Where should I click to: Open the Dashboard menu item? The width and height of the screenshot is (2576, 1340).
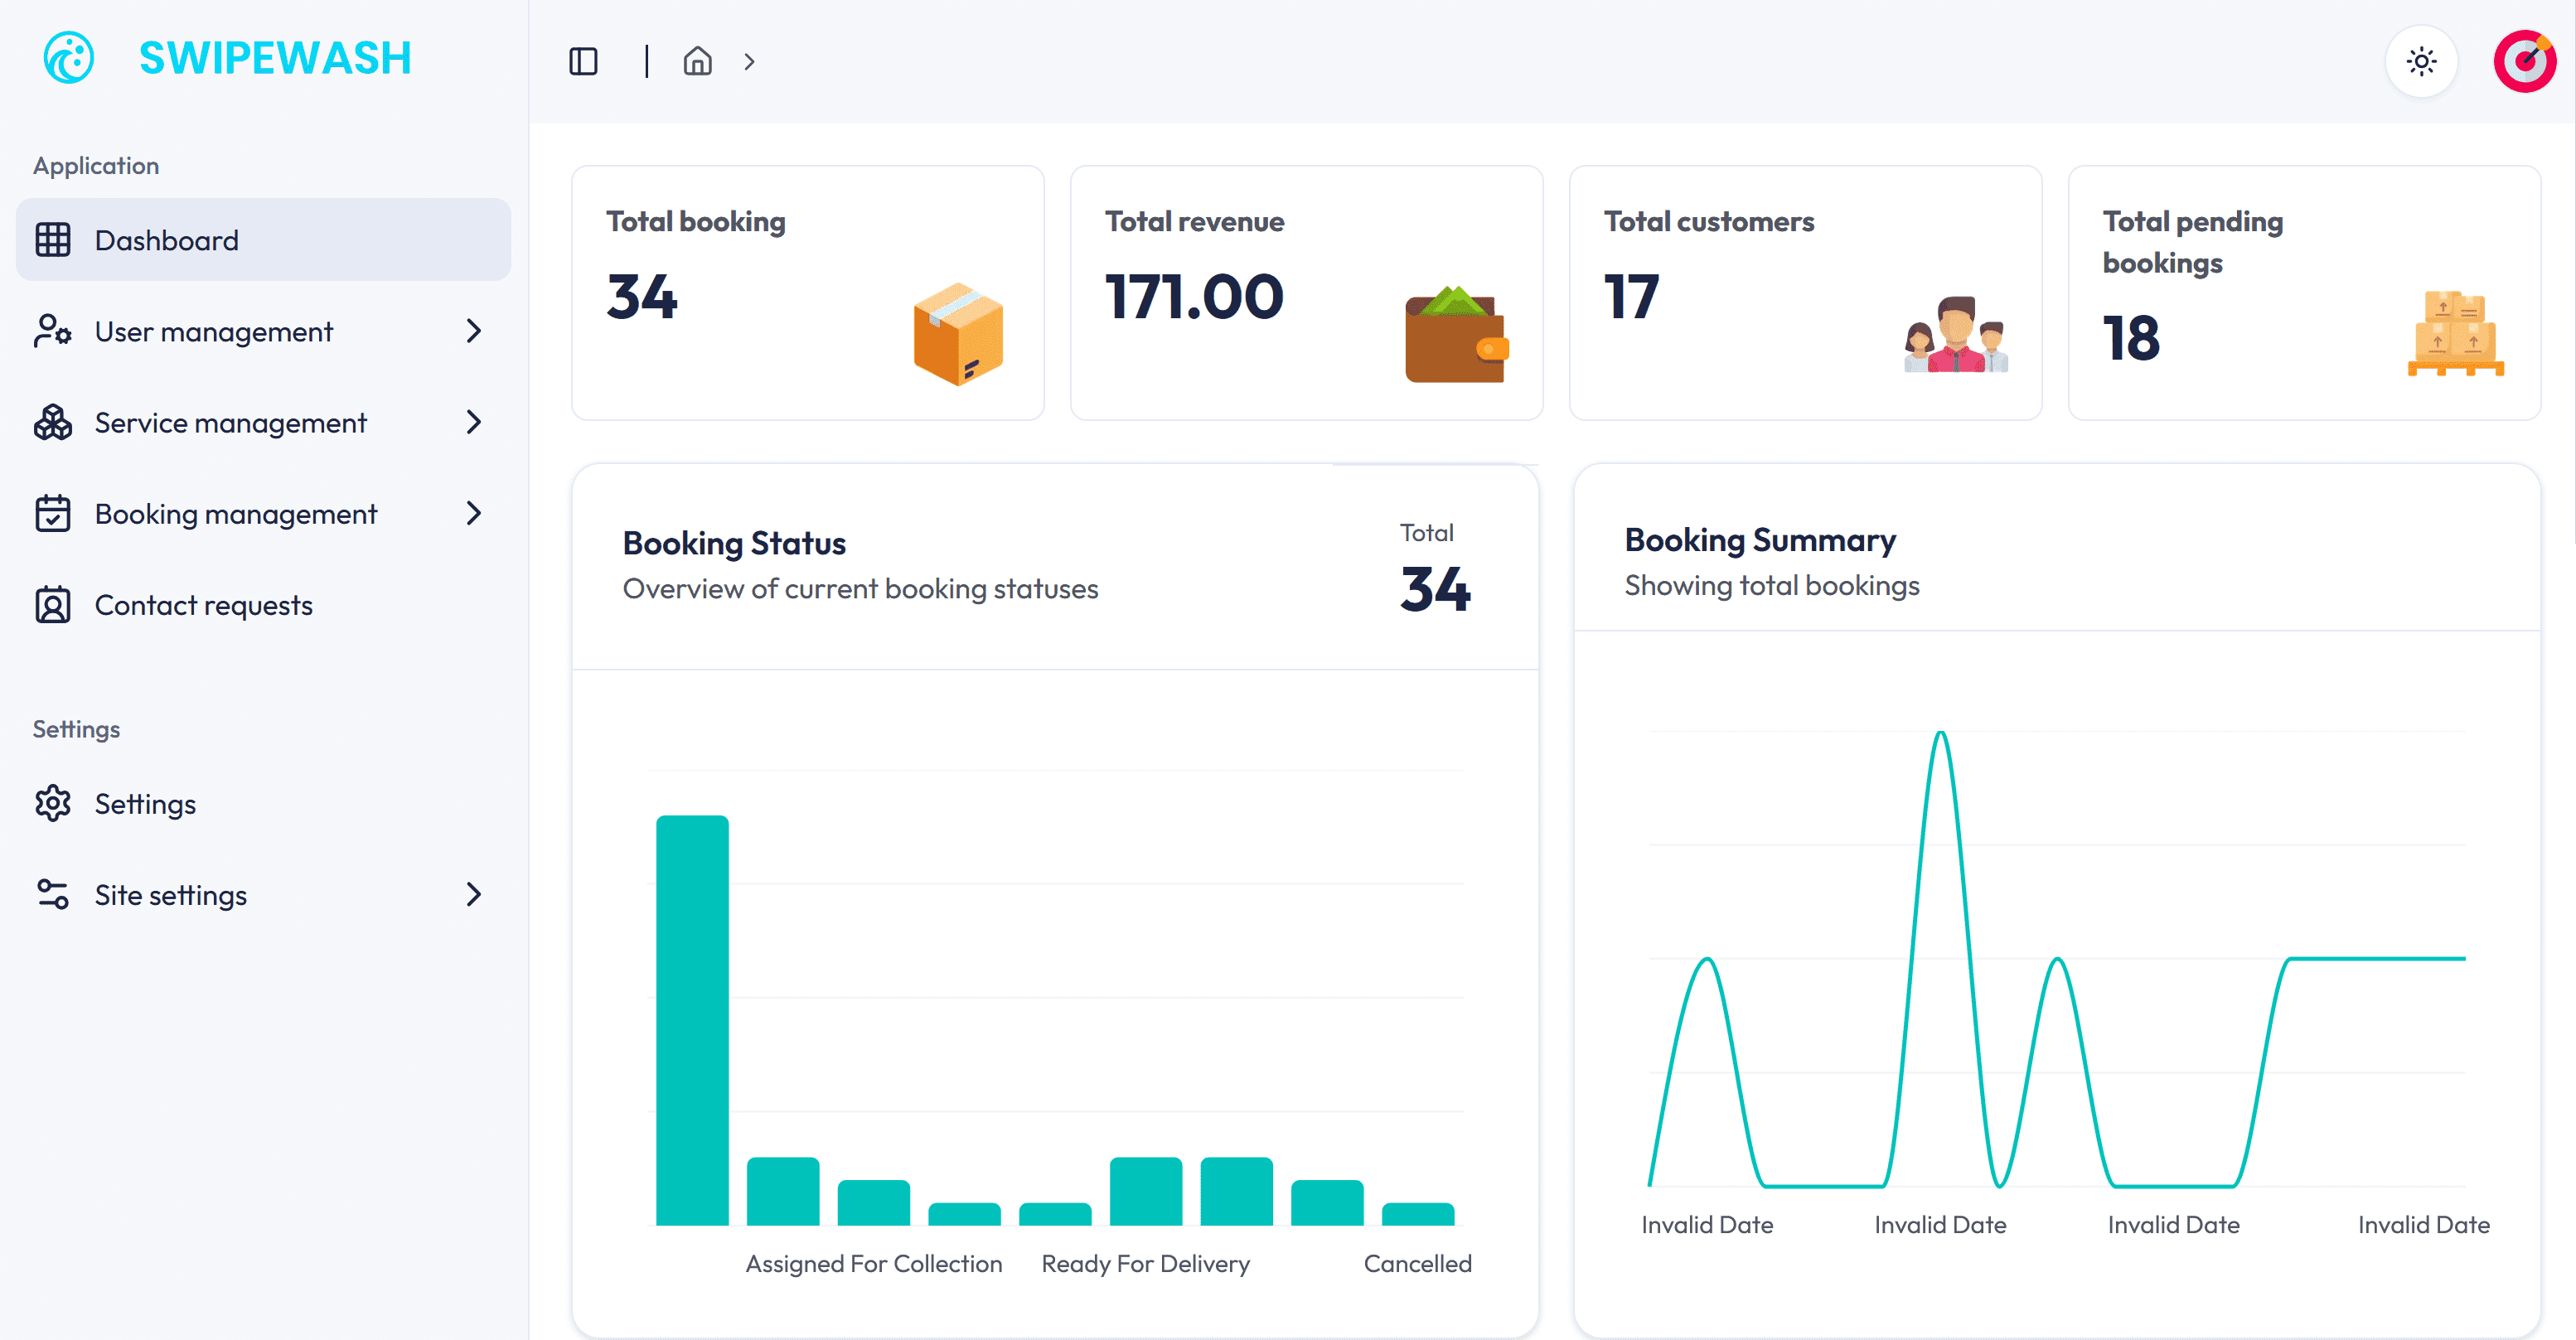166,239
